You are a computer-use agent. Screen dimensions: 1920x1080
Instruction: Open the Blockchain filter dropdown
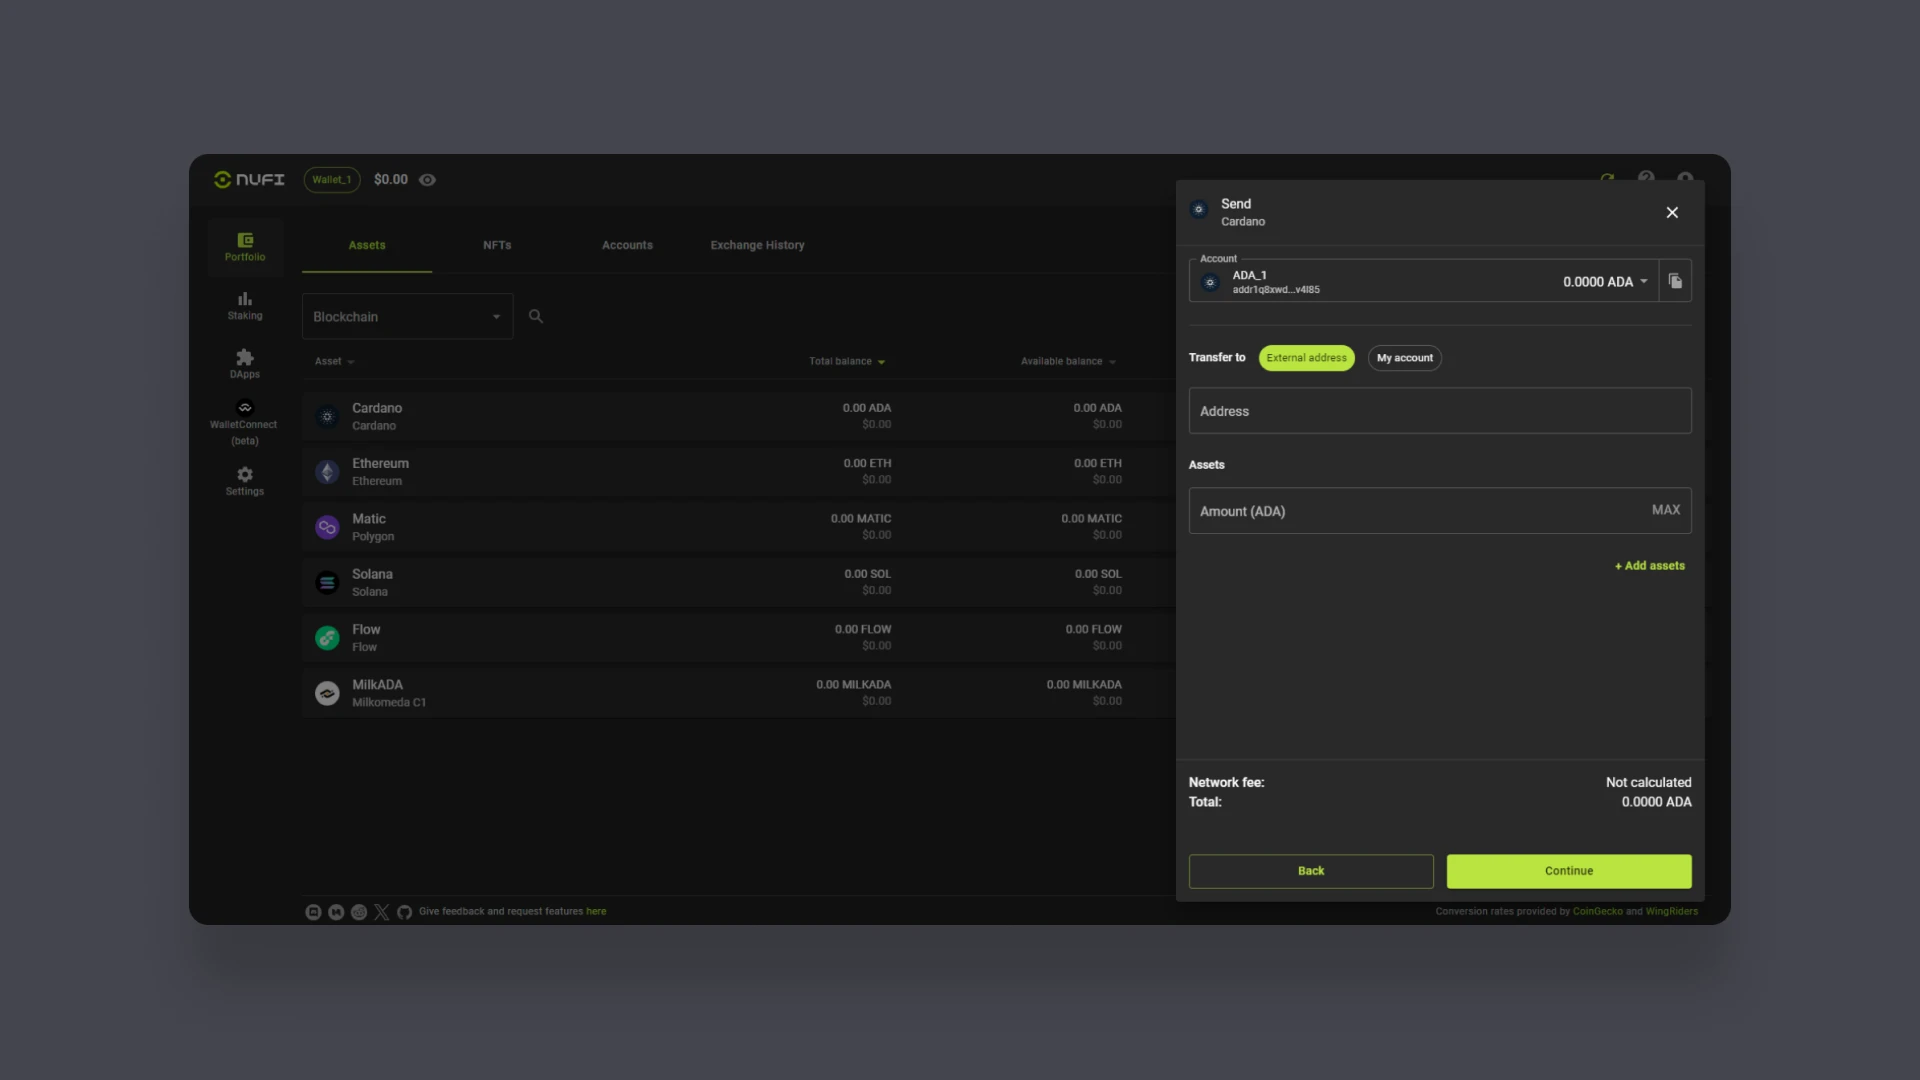(x=406, y=316)
